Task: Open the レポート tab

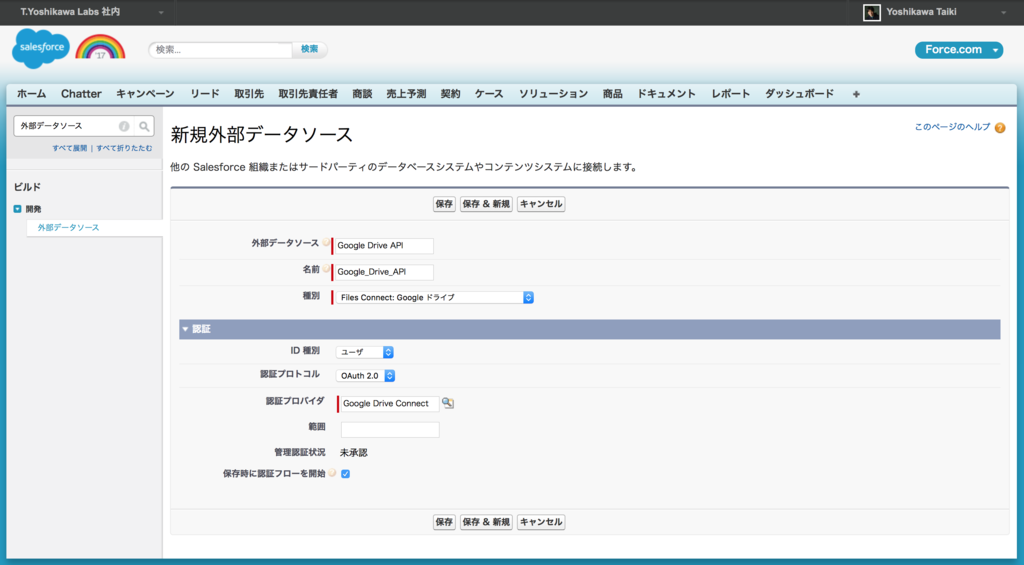Action: tap(731, 94)
